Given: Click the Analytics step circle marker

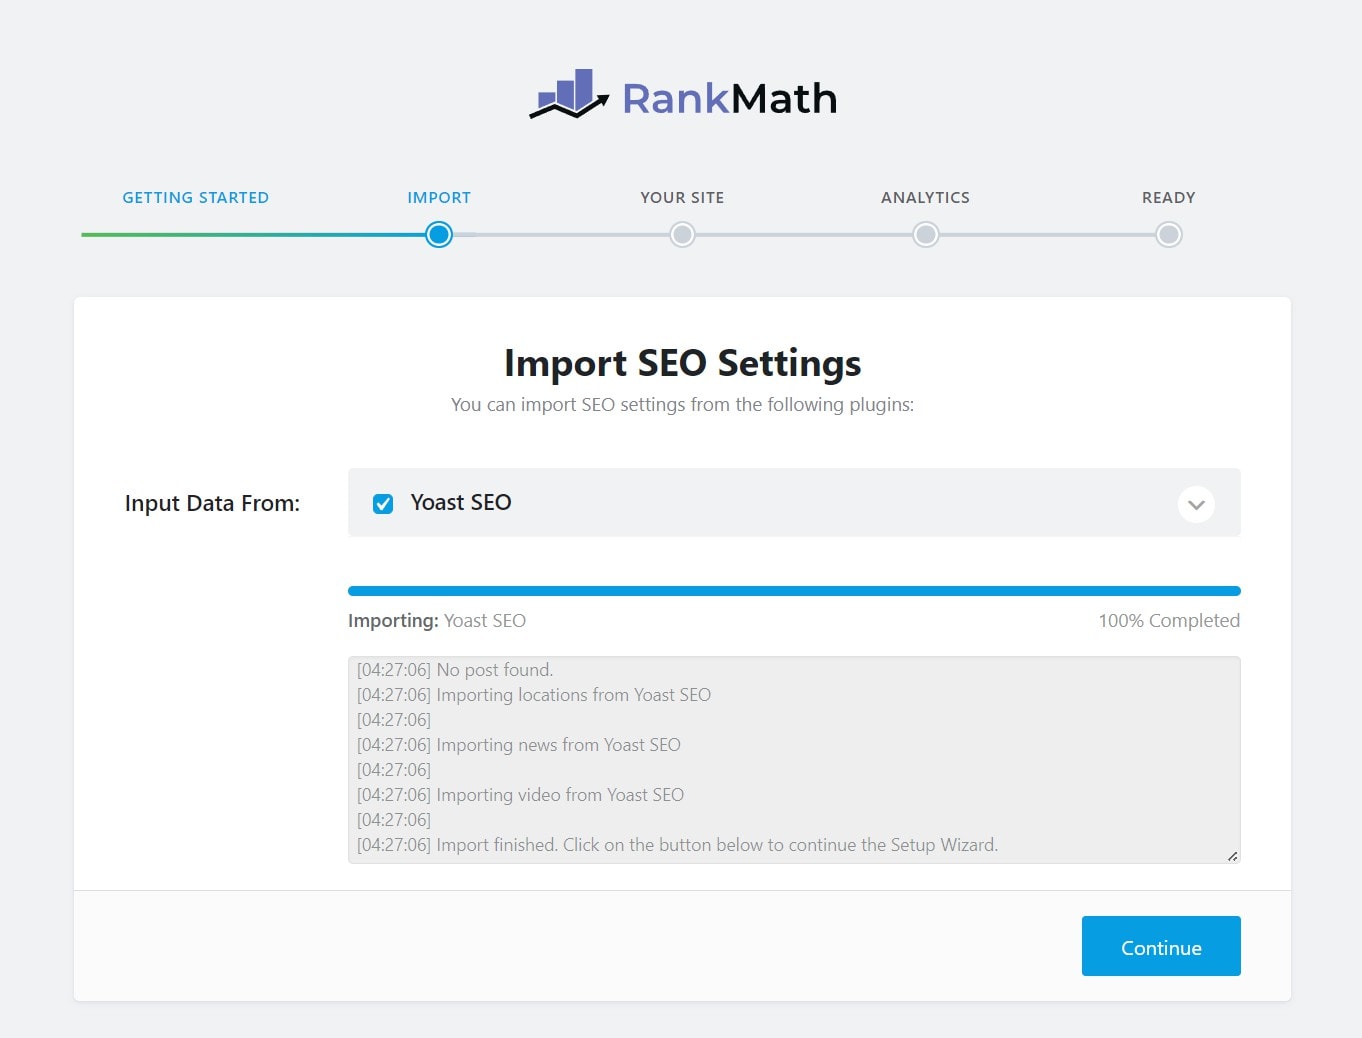Looking at the screenshot, I should point(926,235).
